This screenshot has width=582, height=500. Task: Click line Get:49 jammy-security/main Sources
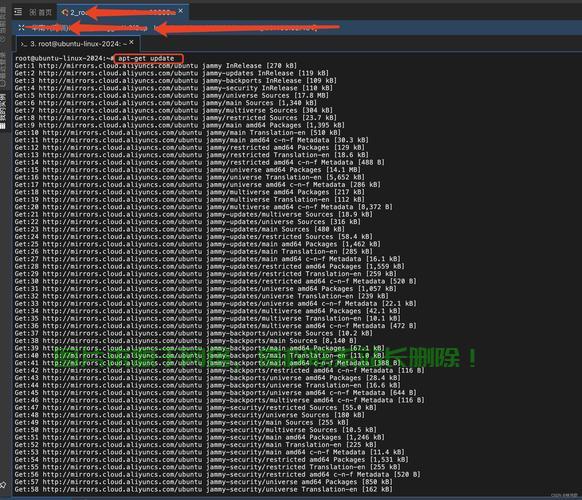pyautogui.click(x=182, y=422)
